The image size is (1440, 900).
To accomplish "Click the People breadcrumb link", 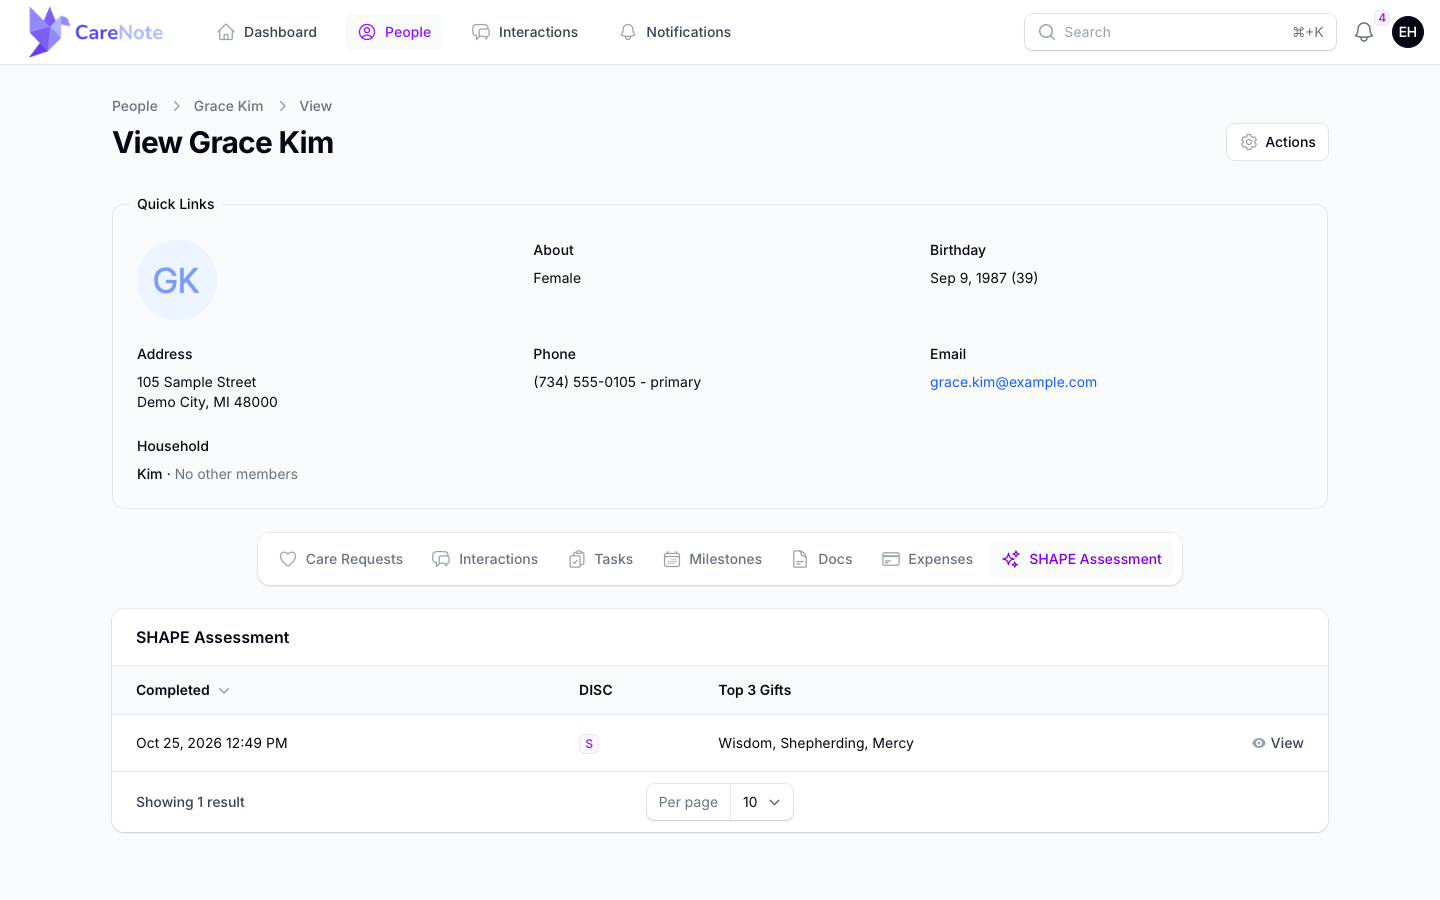I will [135, 106].
